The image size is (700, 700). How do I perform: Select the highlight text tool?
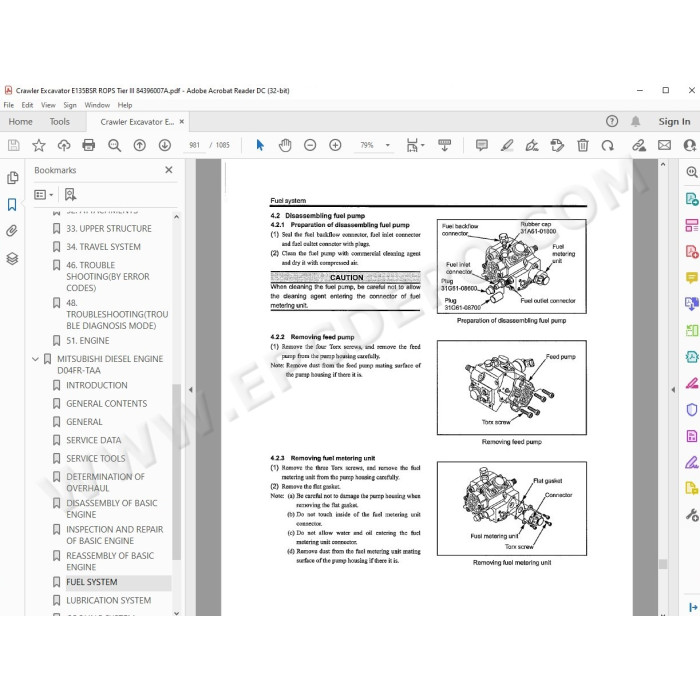507,145
